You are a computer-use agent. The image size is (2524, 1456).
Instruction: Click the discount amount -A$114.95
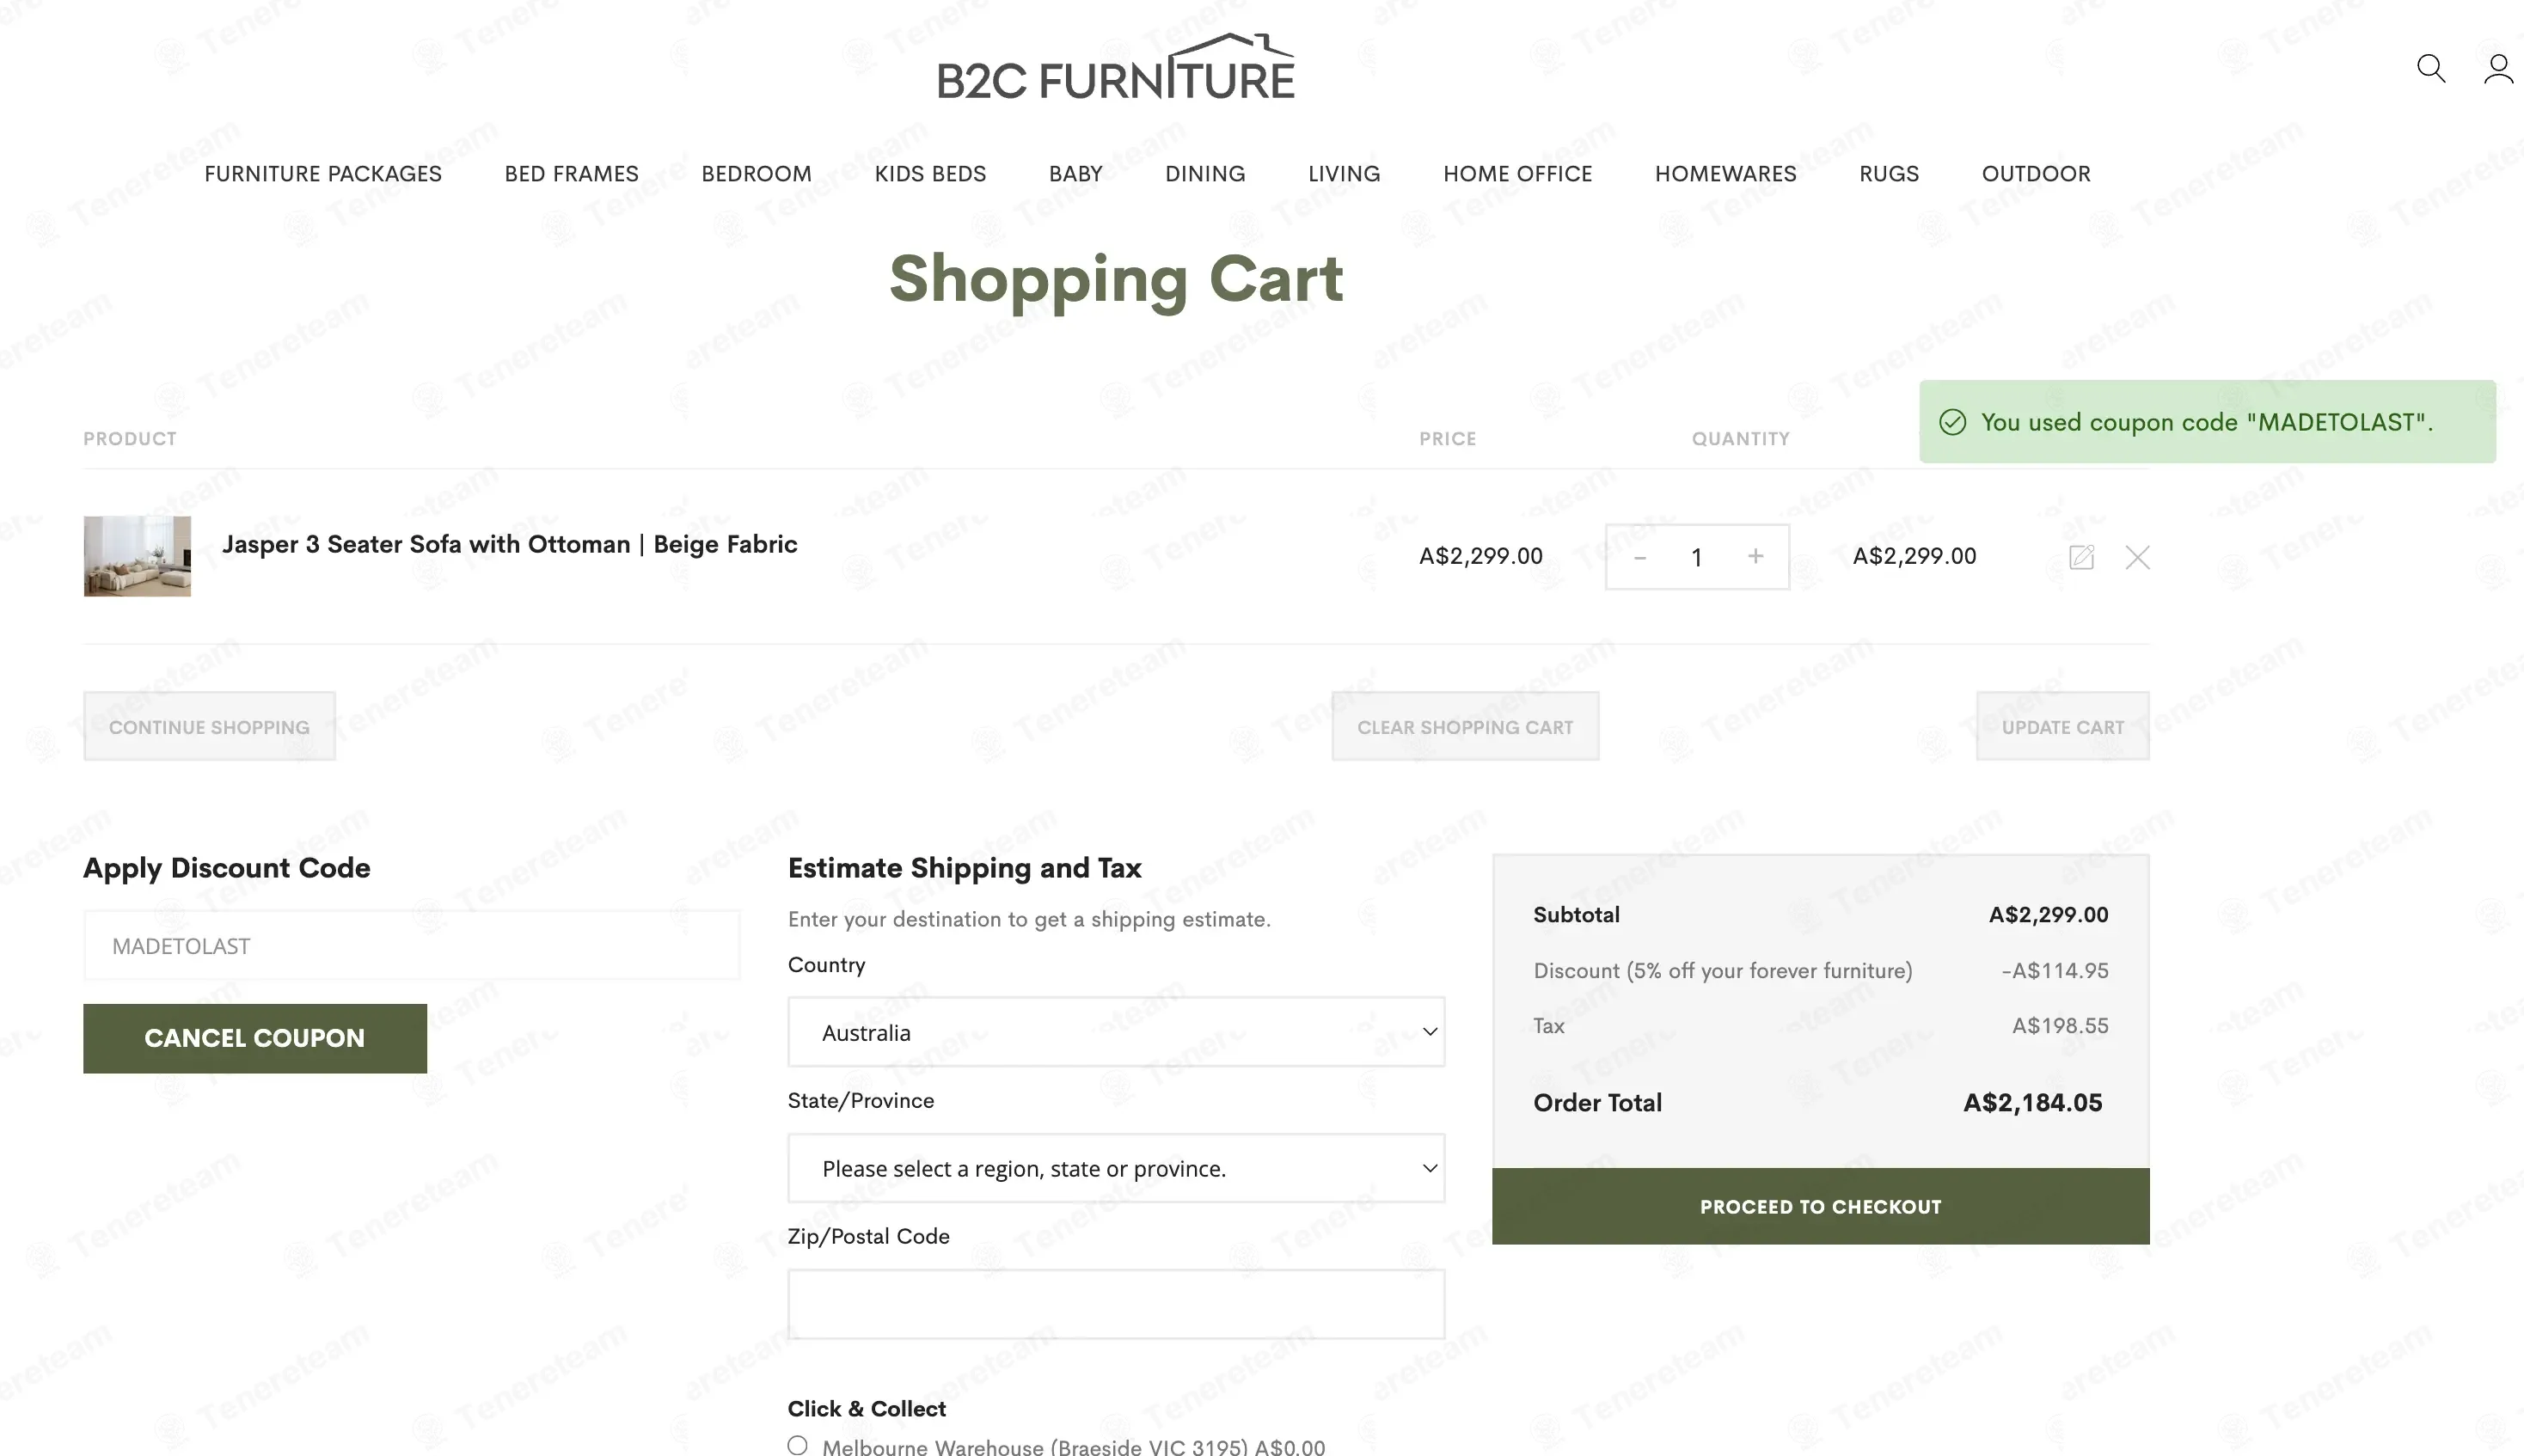coord(2055,970)
